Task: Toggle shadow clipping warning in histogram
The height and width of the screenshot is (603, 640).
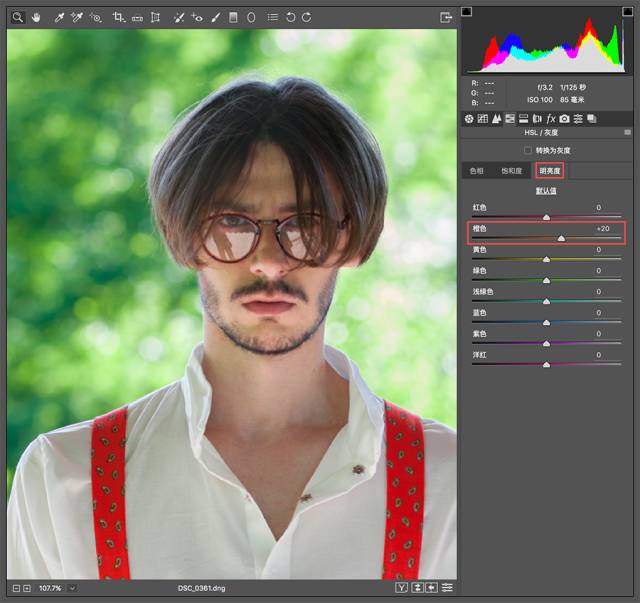Action: coord(467,12)
